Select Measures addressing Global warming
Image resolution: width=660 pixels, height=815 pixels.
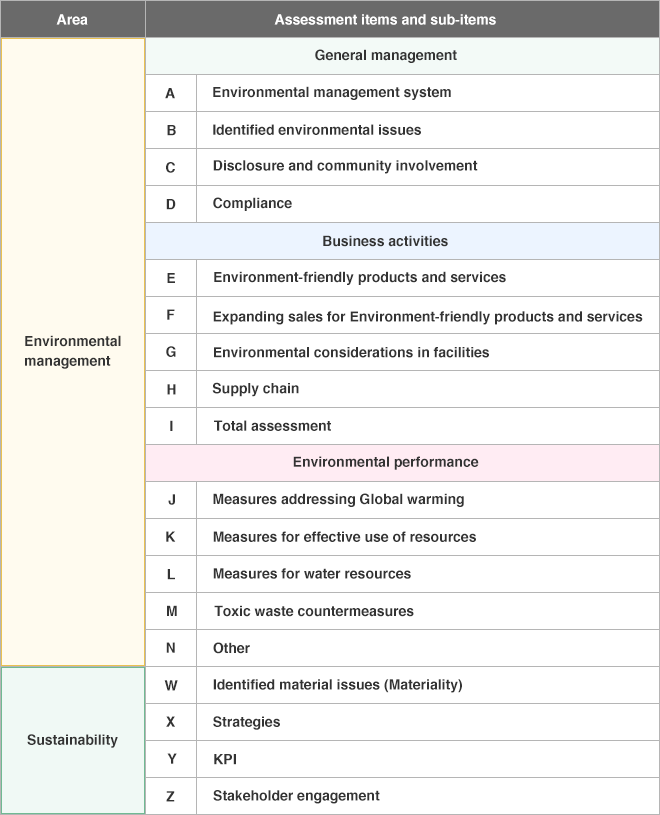tap(338, 499)
